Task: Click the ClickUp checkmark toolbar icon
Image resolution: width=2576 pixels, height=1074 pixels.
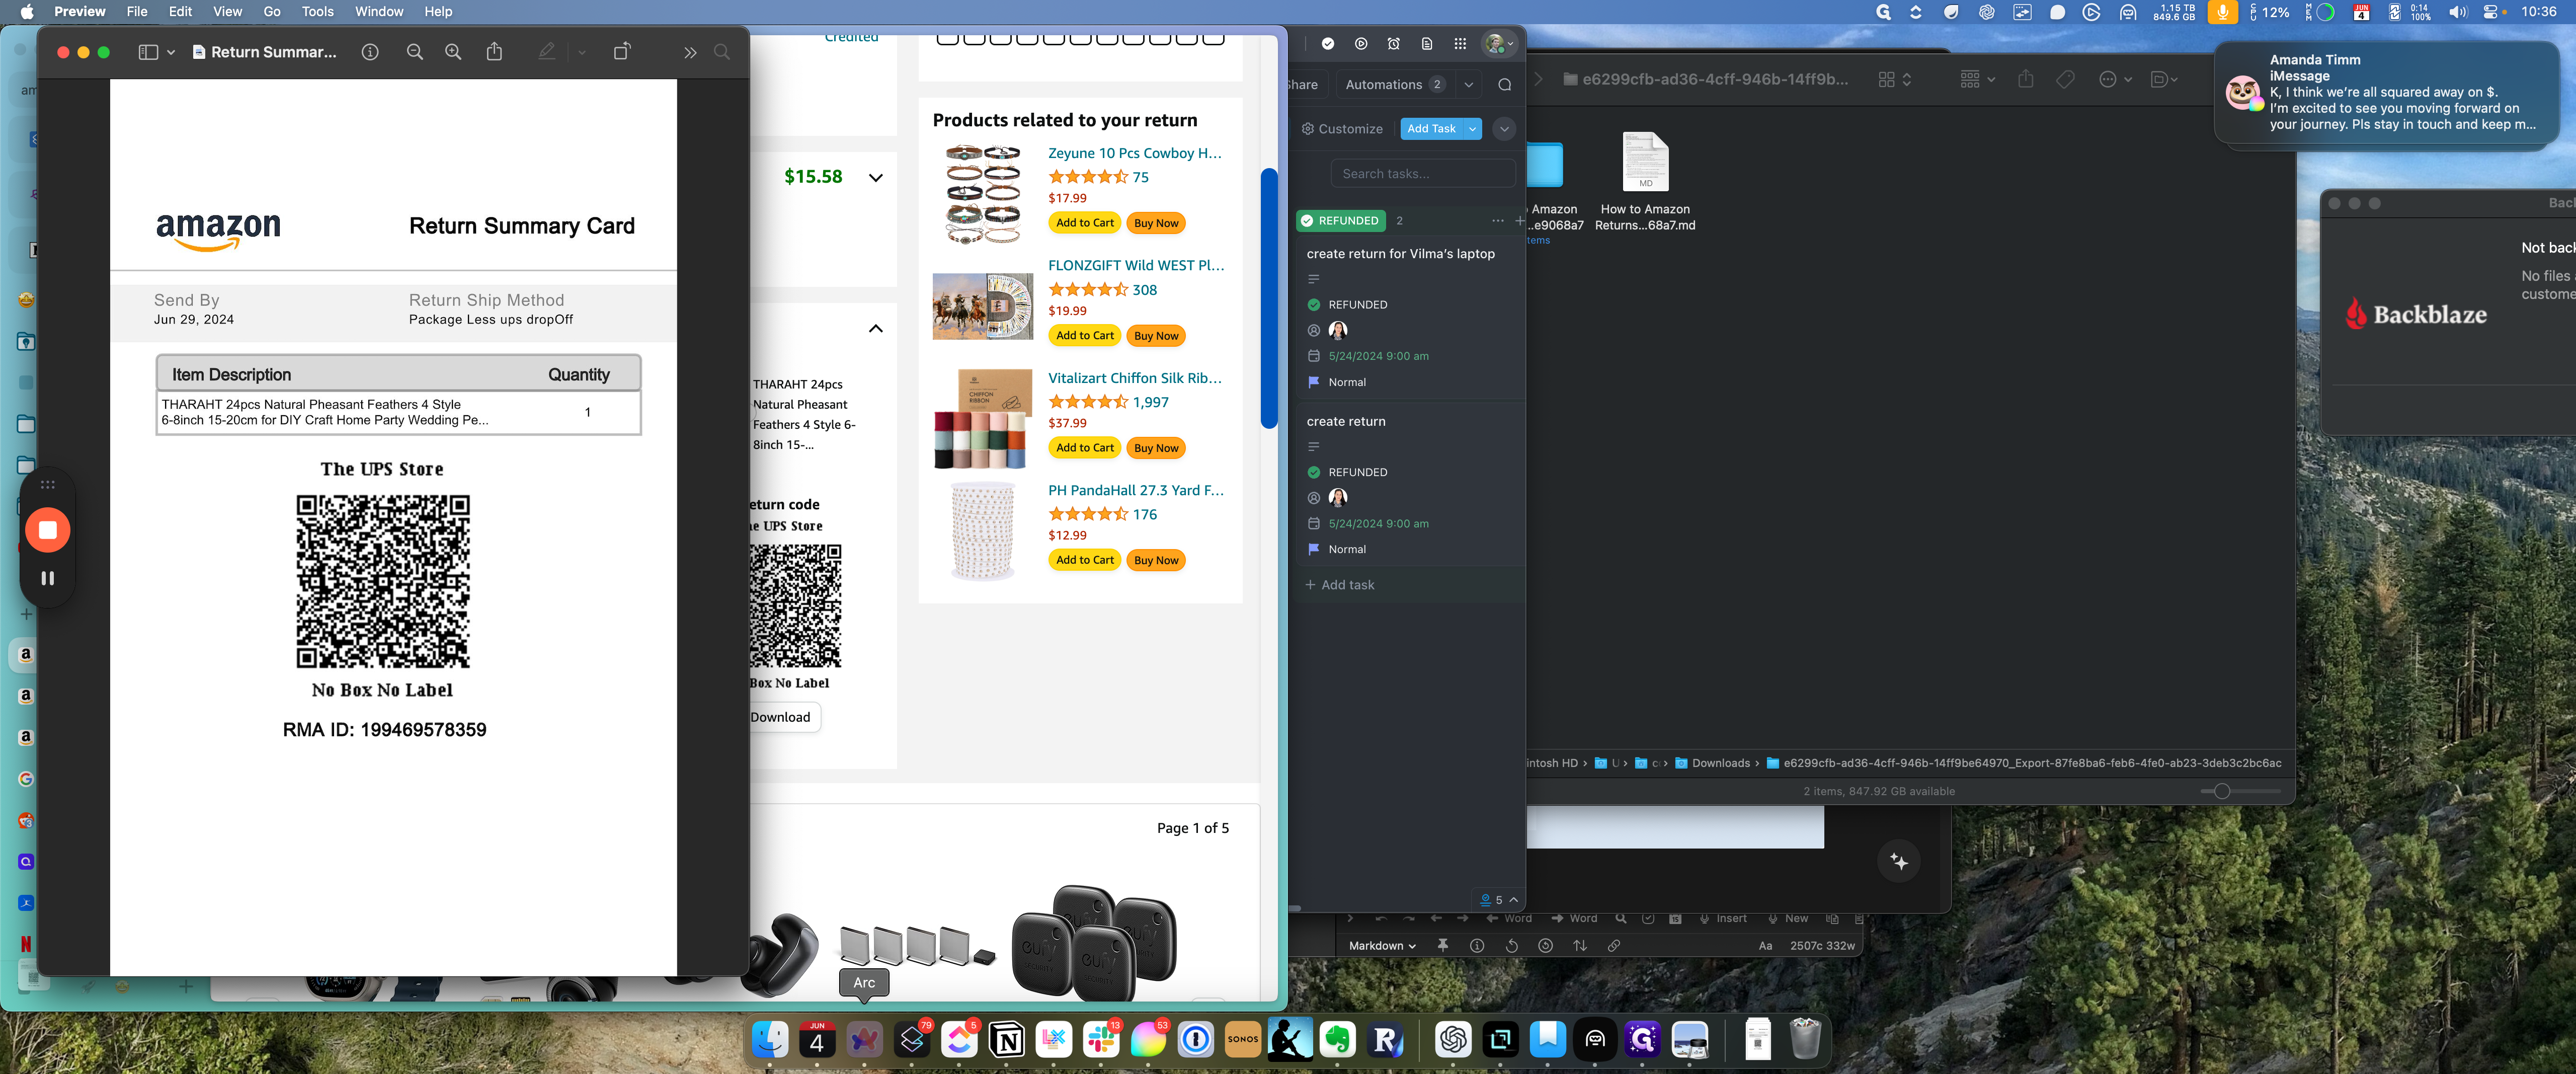Action: [1328, 44]
